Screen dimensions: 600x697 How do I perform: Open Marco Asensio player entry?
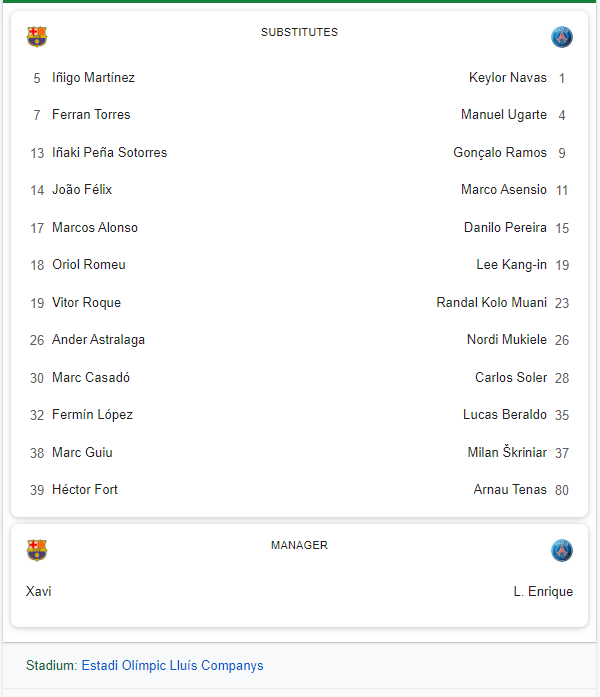[x=504, y=190]
